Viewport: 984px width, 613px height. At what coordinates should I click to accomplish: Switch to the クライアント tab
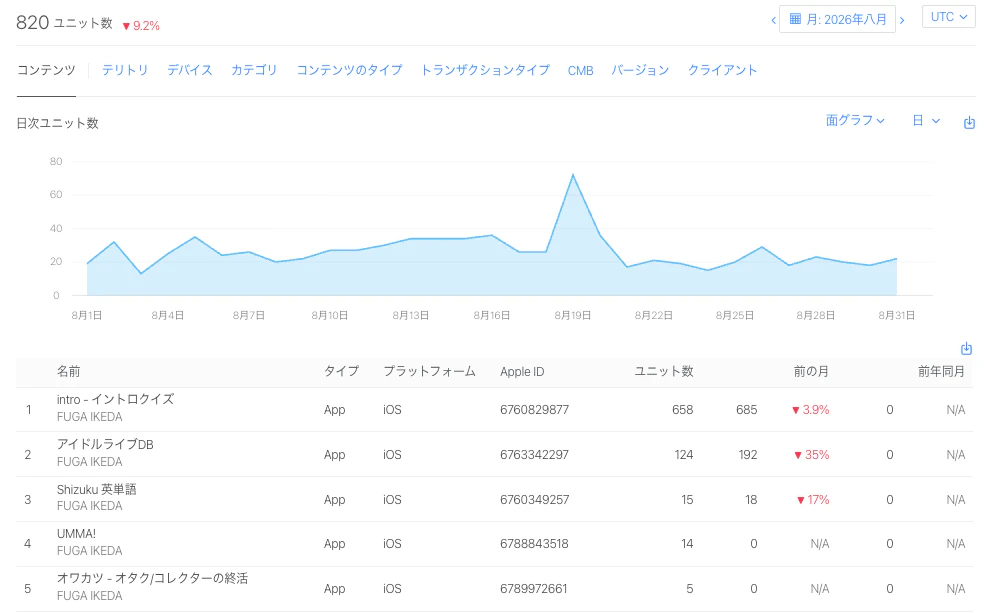(722, 70)
